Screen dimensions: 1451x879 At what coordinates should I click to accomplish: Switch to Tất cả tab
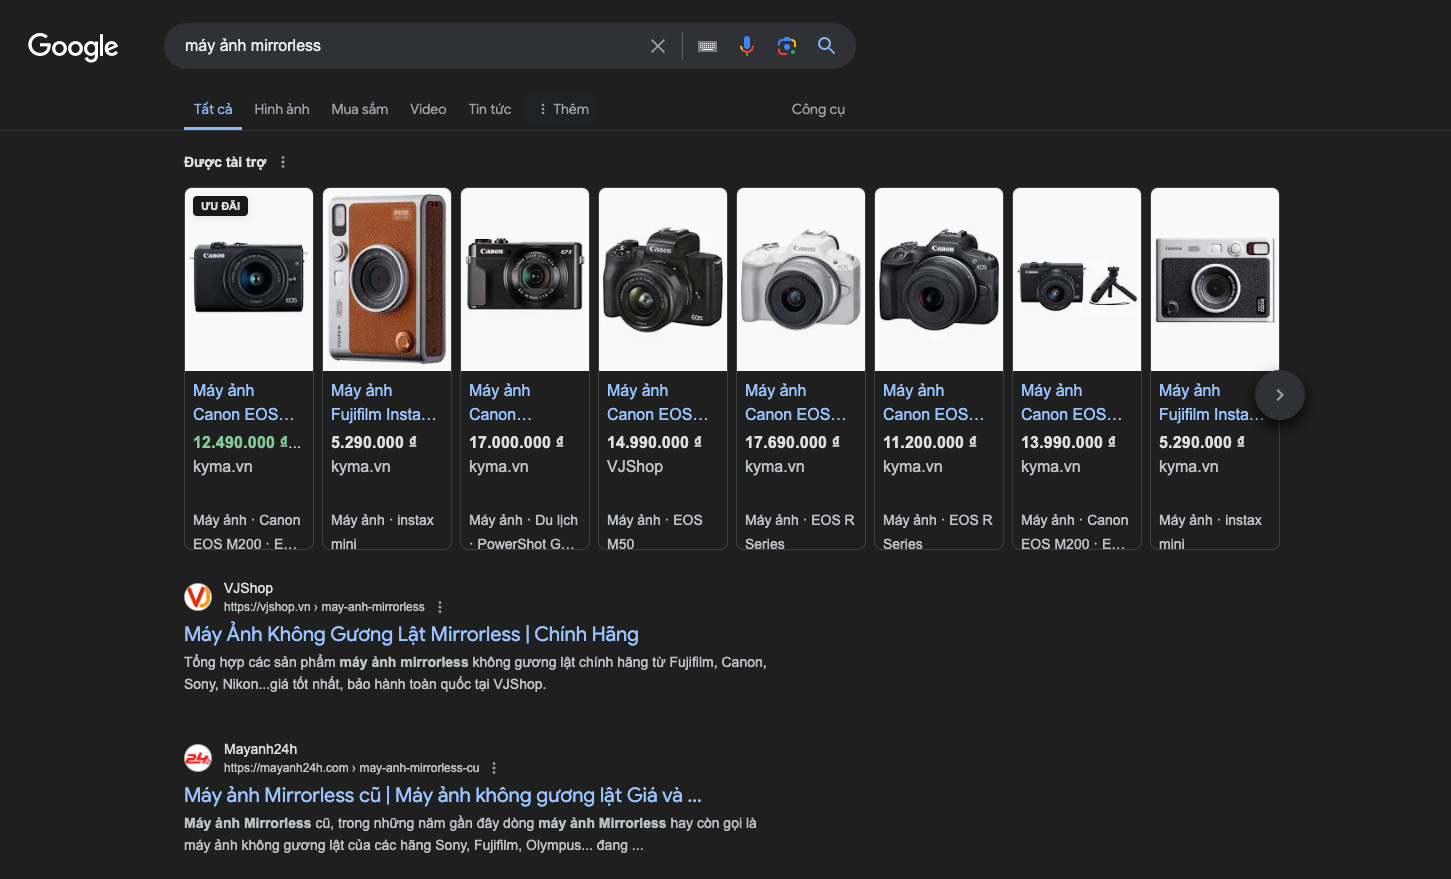[x=213, y=109]
